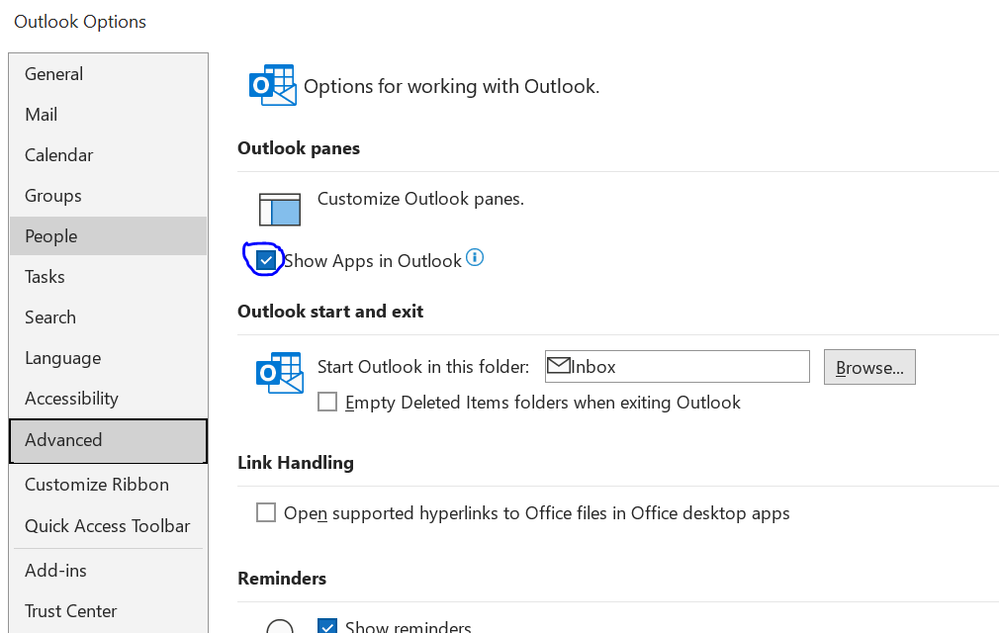Enable Empty Deleted Items folders when exiting

pos(327,402)
